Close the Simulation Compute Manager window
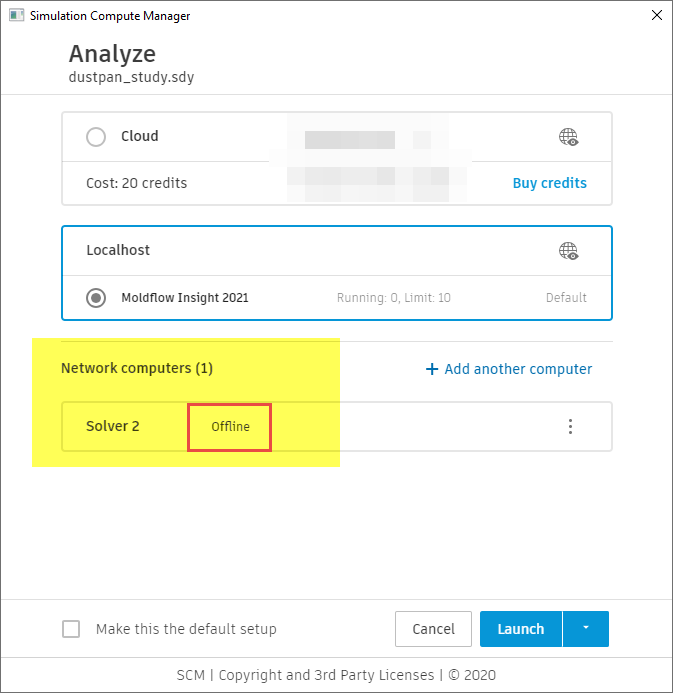 [656, 16]
